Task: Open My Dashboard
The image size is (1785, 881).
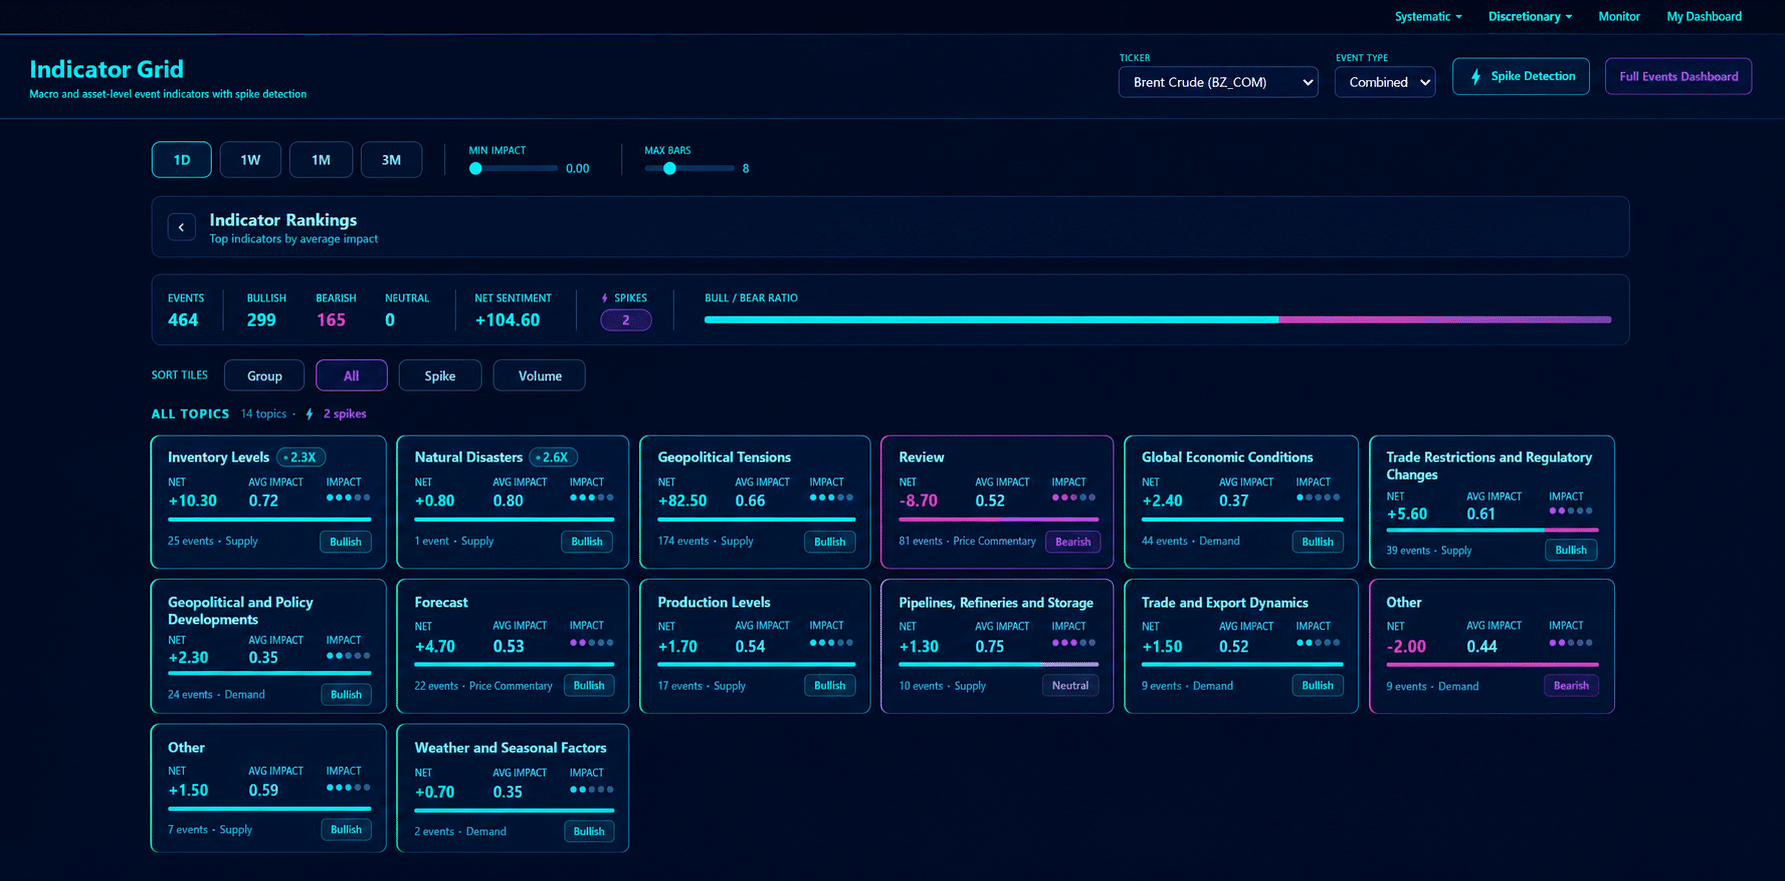Action: (1704, 16)
